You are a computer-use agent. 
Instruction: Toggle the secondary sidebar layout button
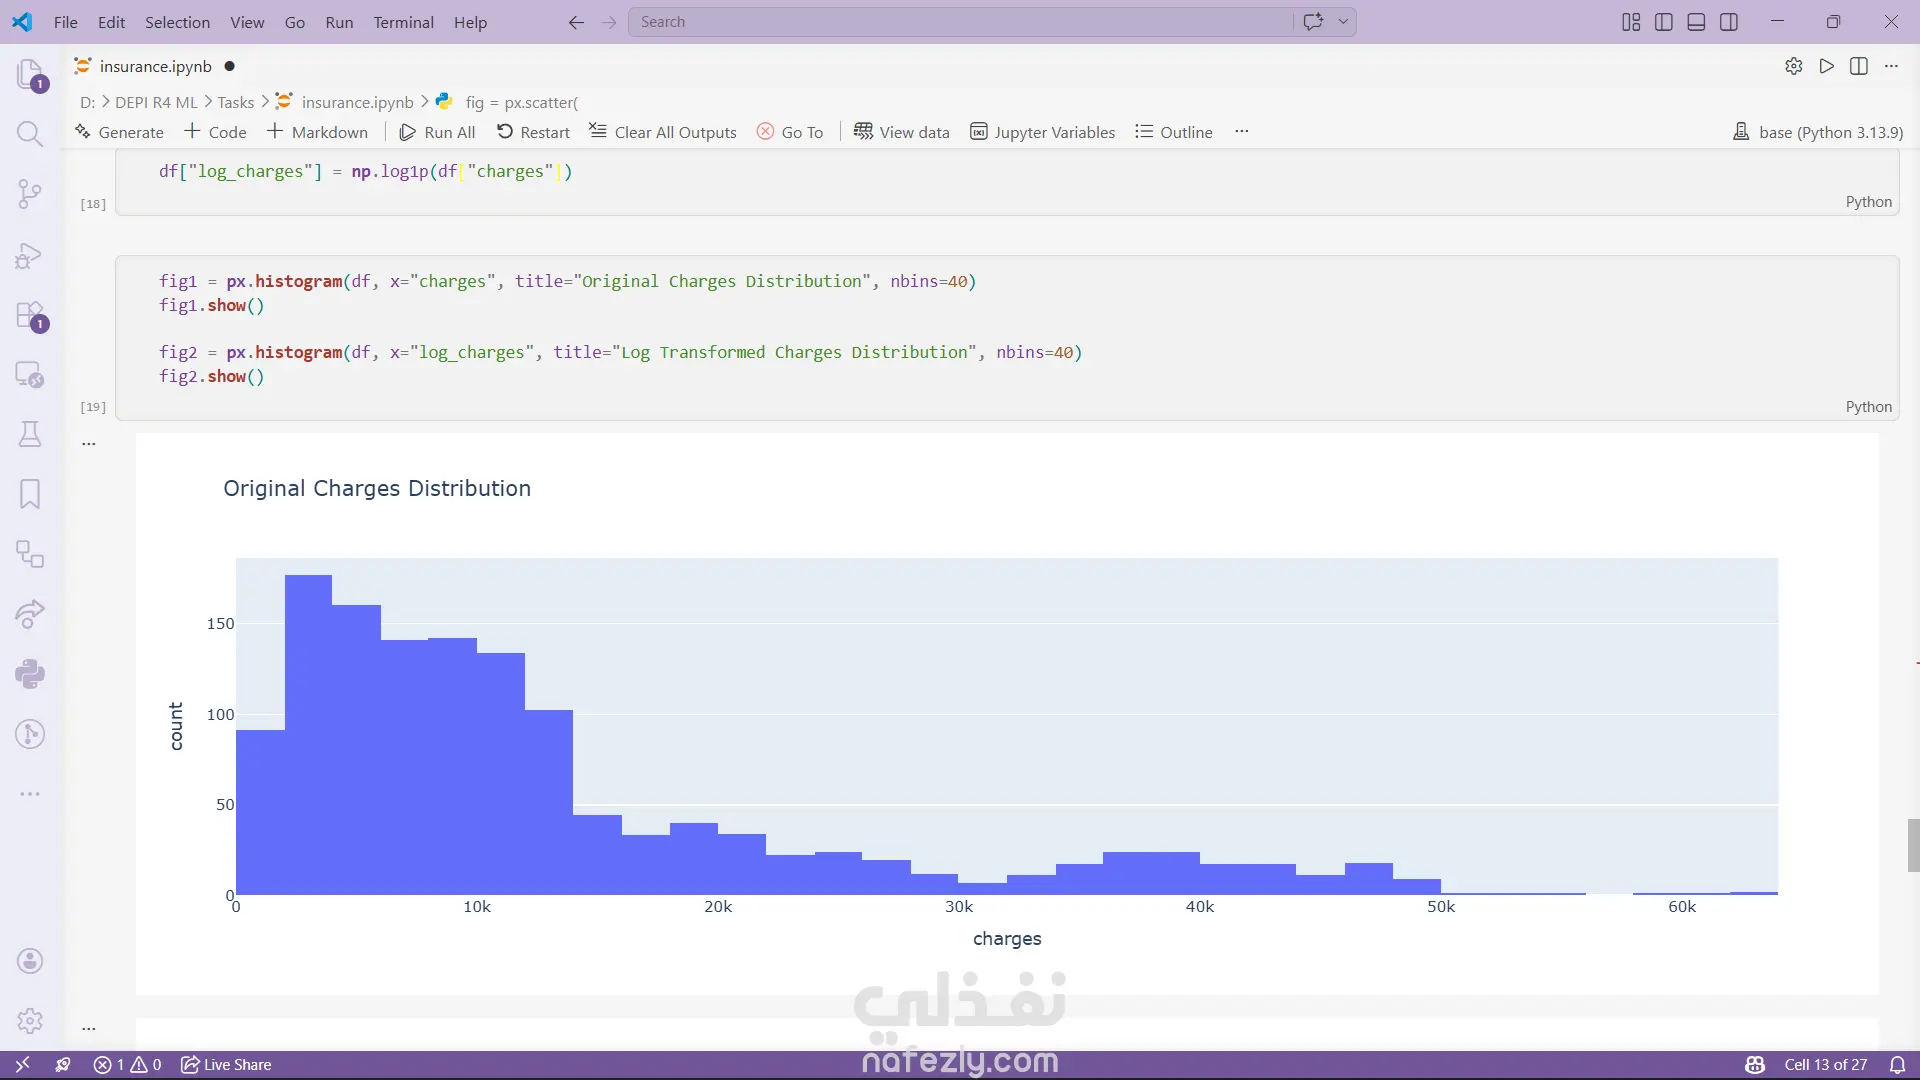[1729, 22]
